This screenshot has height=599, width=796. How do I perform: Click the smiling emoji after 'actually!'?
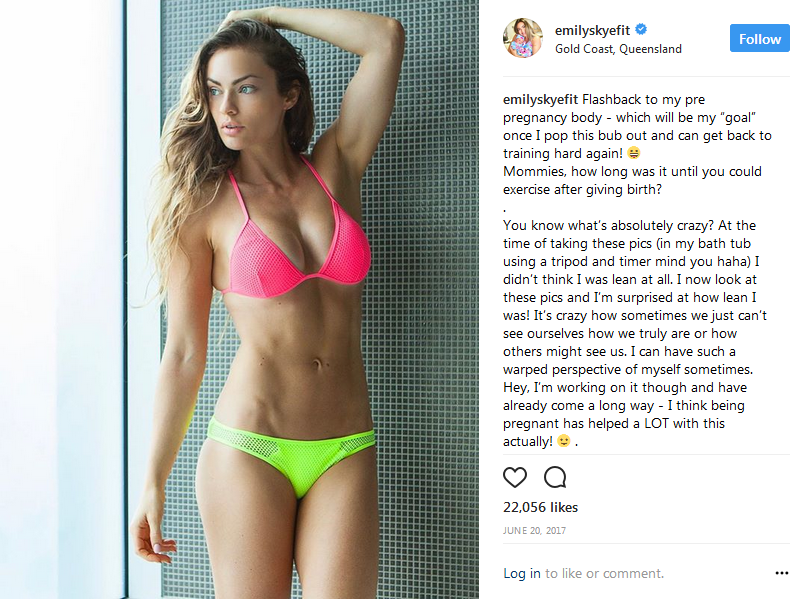564,441
